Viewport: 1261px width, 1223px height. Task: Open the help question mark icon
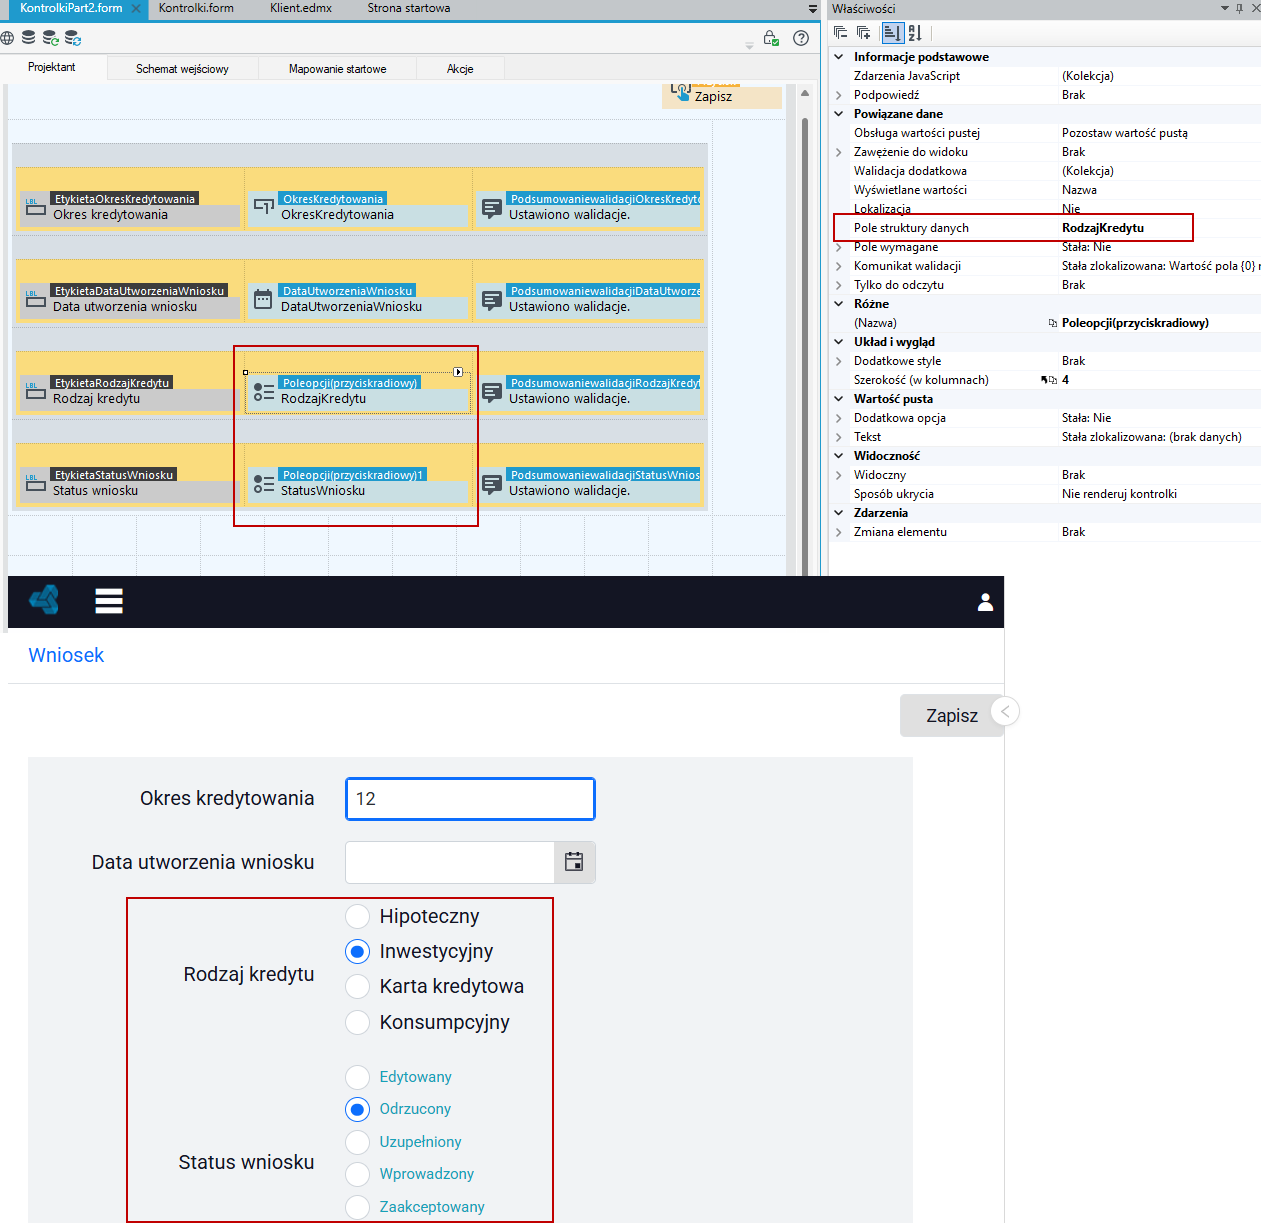[801, 38]
